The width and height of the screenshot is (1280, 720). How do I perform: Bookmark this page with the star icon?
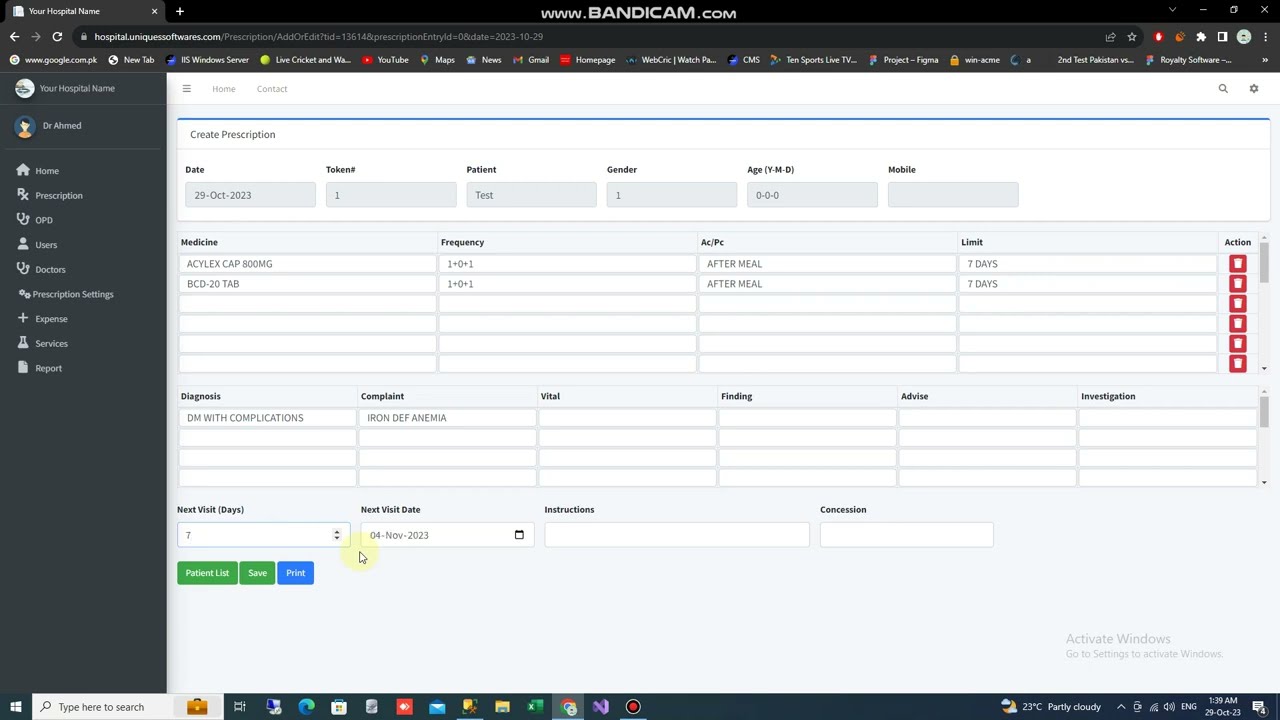[1132, 37]
